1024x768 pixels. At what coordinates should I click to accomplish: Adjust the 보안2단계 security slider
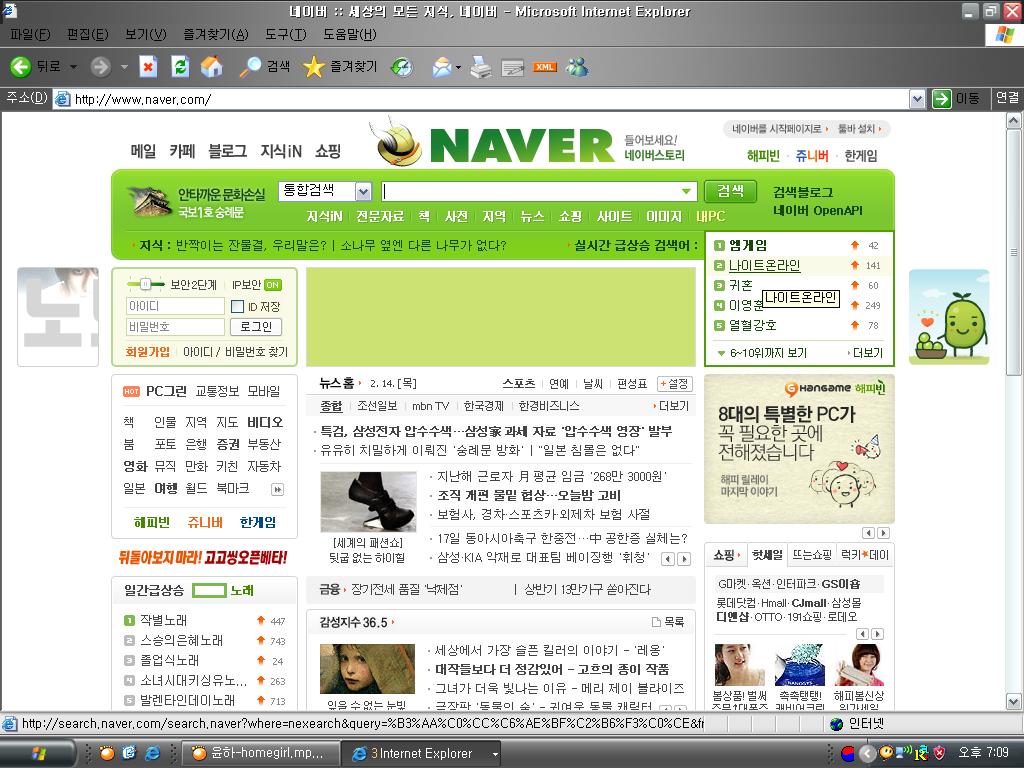[146, 284]
